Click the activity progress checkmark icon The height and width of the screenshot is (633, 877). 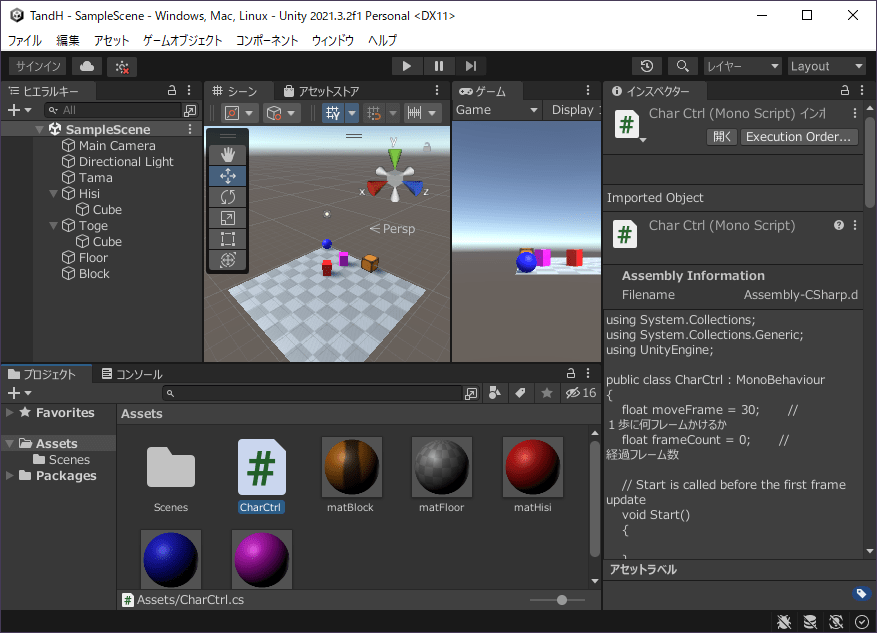pyautogui.click(x=862, y=622)
